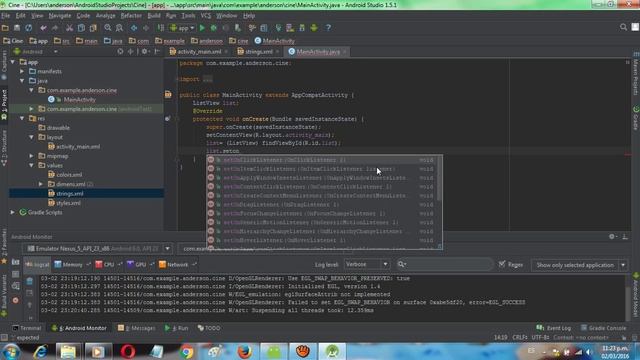
Task: Switch to strings.xml editor tab
Action: pyautogui.click(x=258, y=52)
